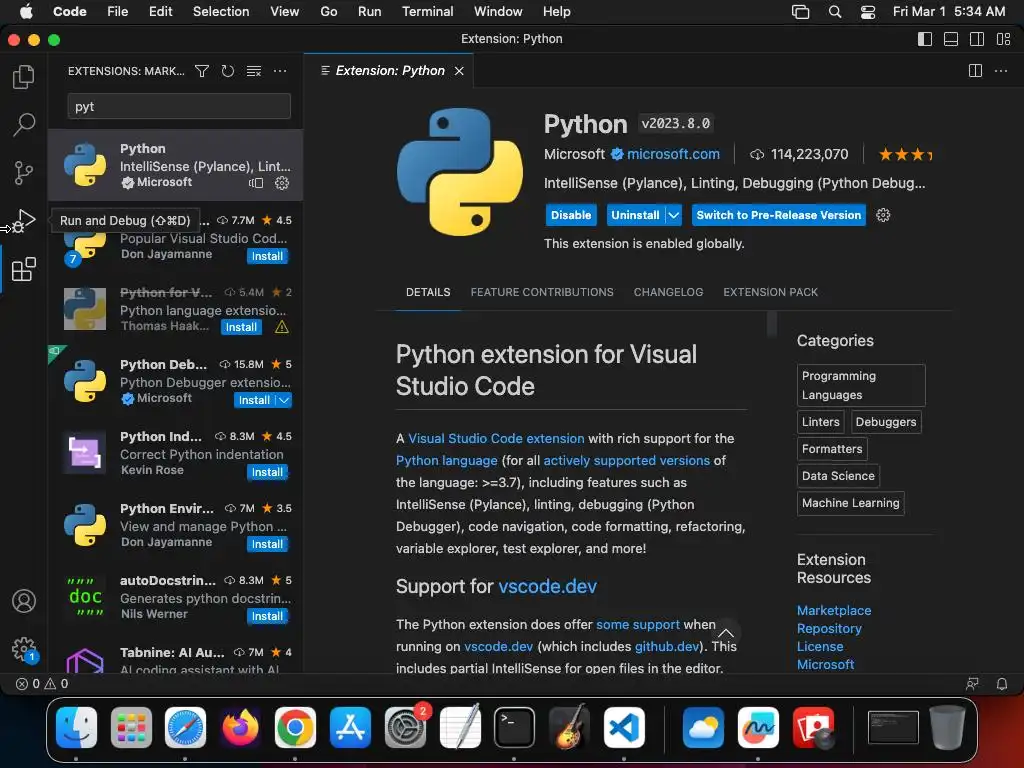
Task: Install Python for VSCode by Thomas Haak
Action: tap(241, 327)
